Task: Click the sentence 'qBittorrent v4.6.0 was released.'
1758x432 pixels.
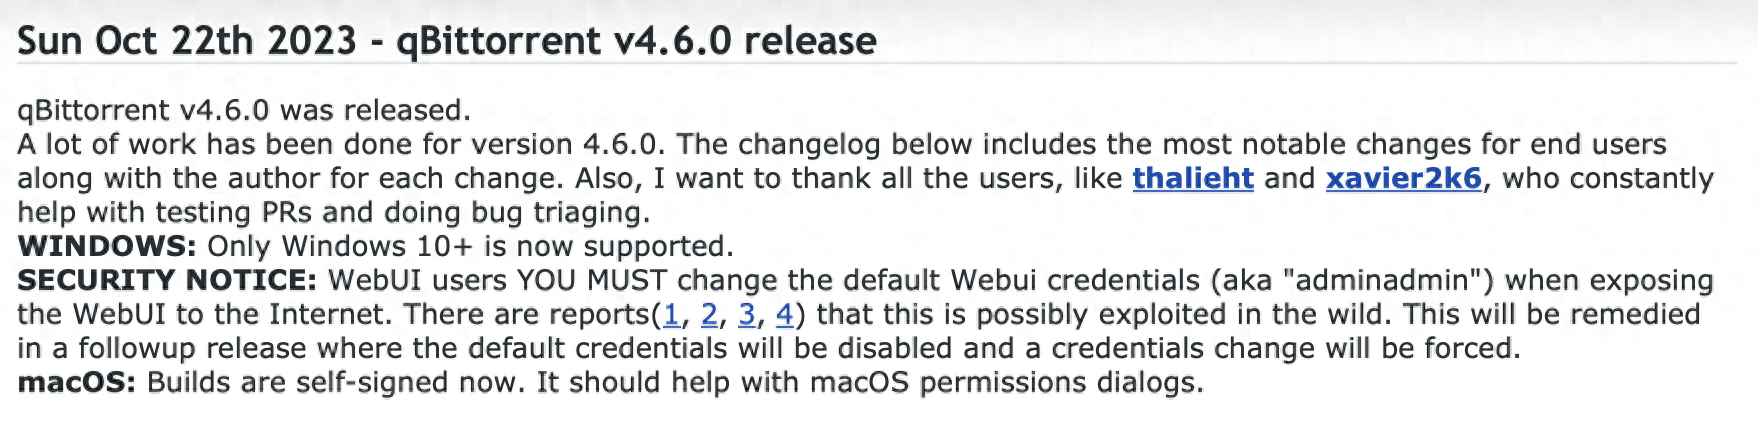Action: point(244,111)
